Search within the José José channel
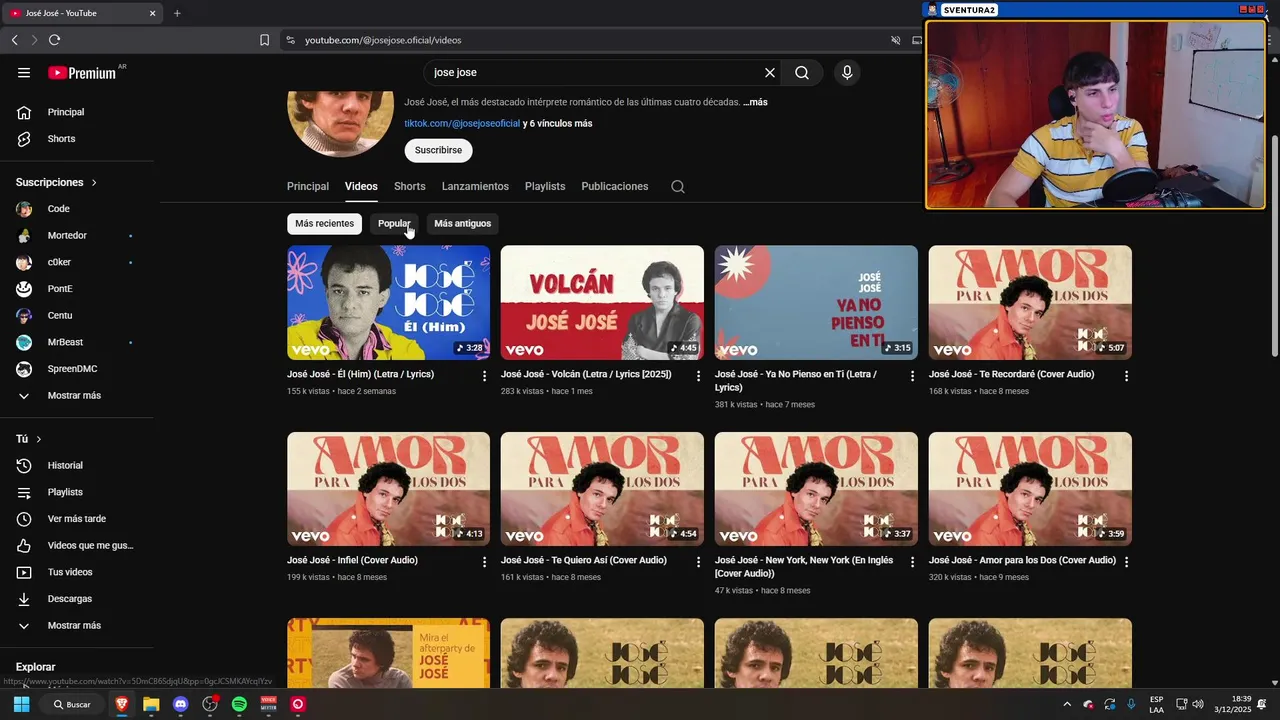 (x=678, y=187)
